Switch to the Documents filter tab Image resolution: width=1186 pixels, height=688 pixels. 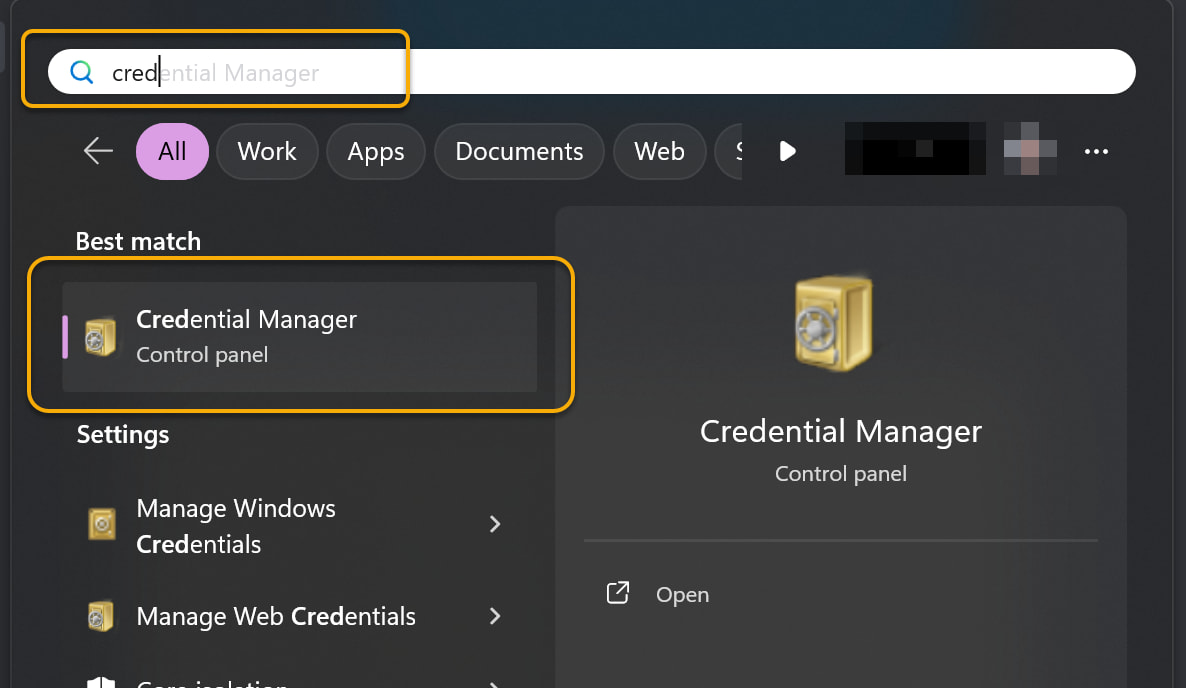(x=519, y=151)
